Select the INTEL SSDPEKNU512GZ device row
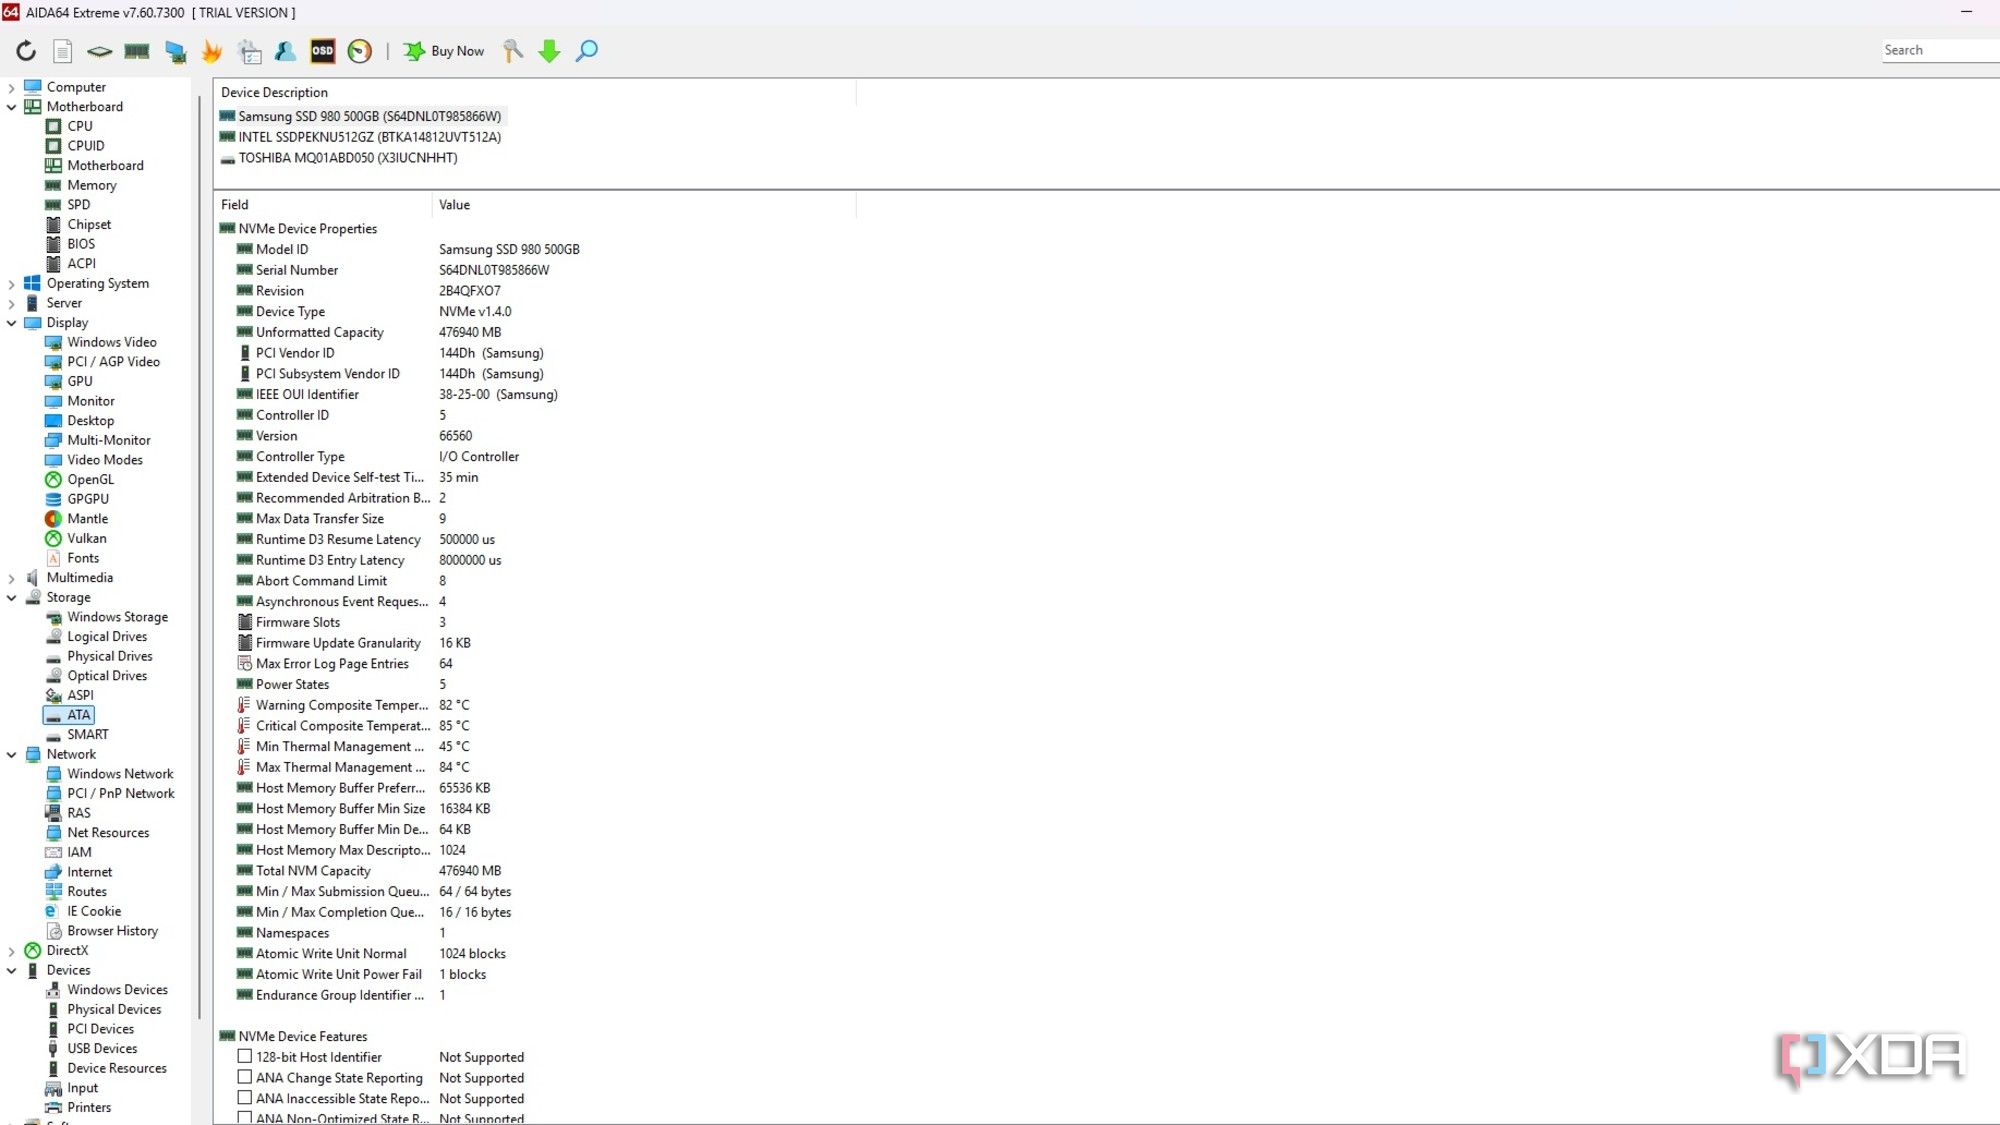The height and width of the screenshot is (1125, 2000). tap(360, 137)
